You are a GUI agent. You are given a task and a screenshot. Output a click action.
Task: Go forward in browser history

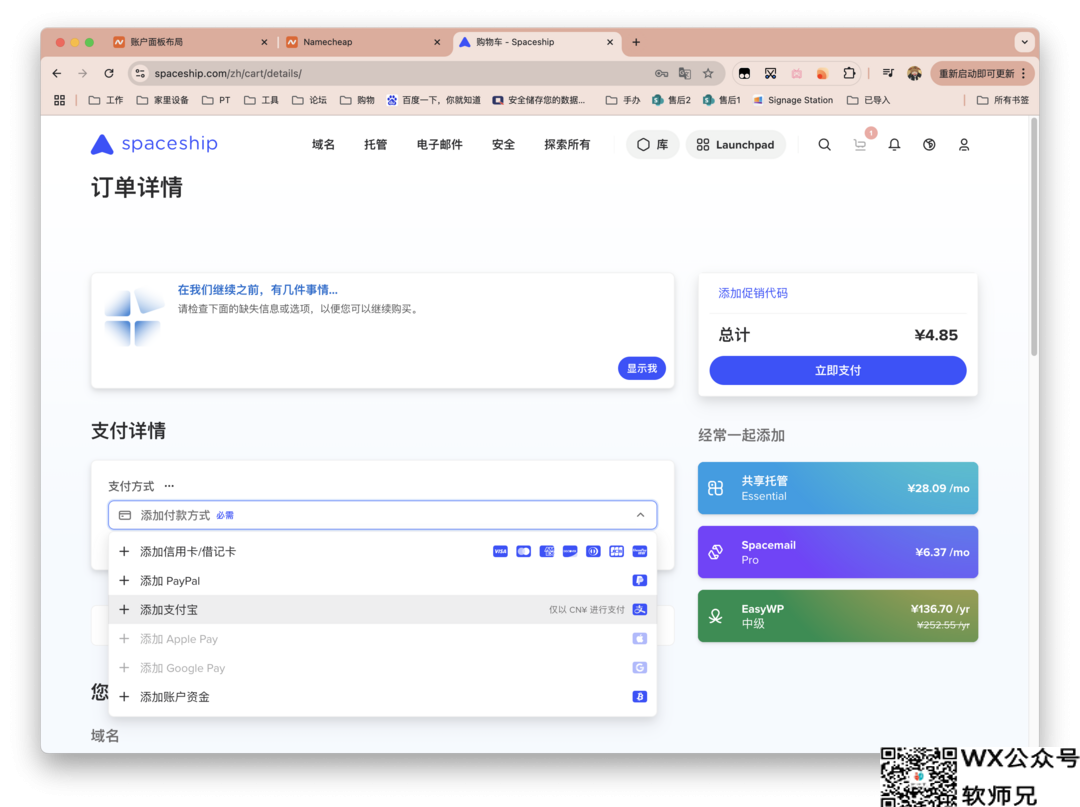click(x=83, y=73)
